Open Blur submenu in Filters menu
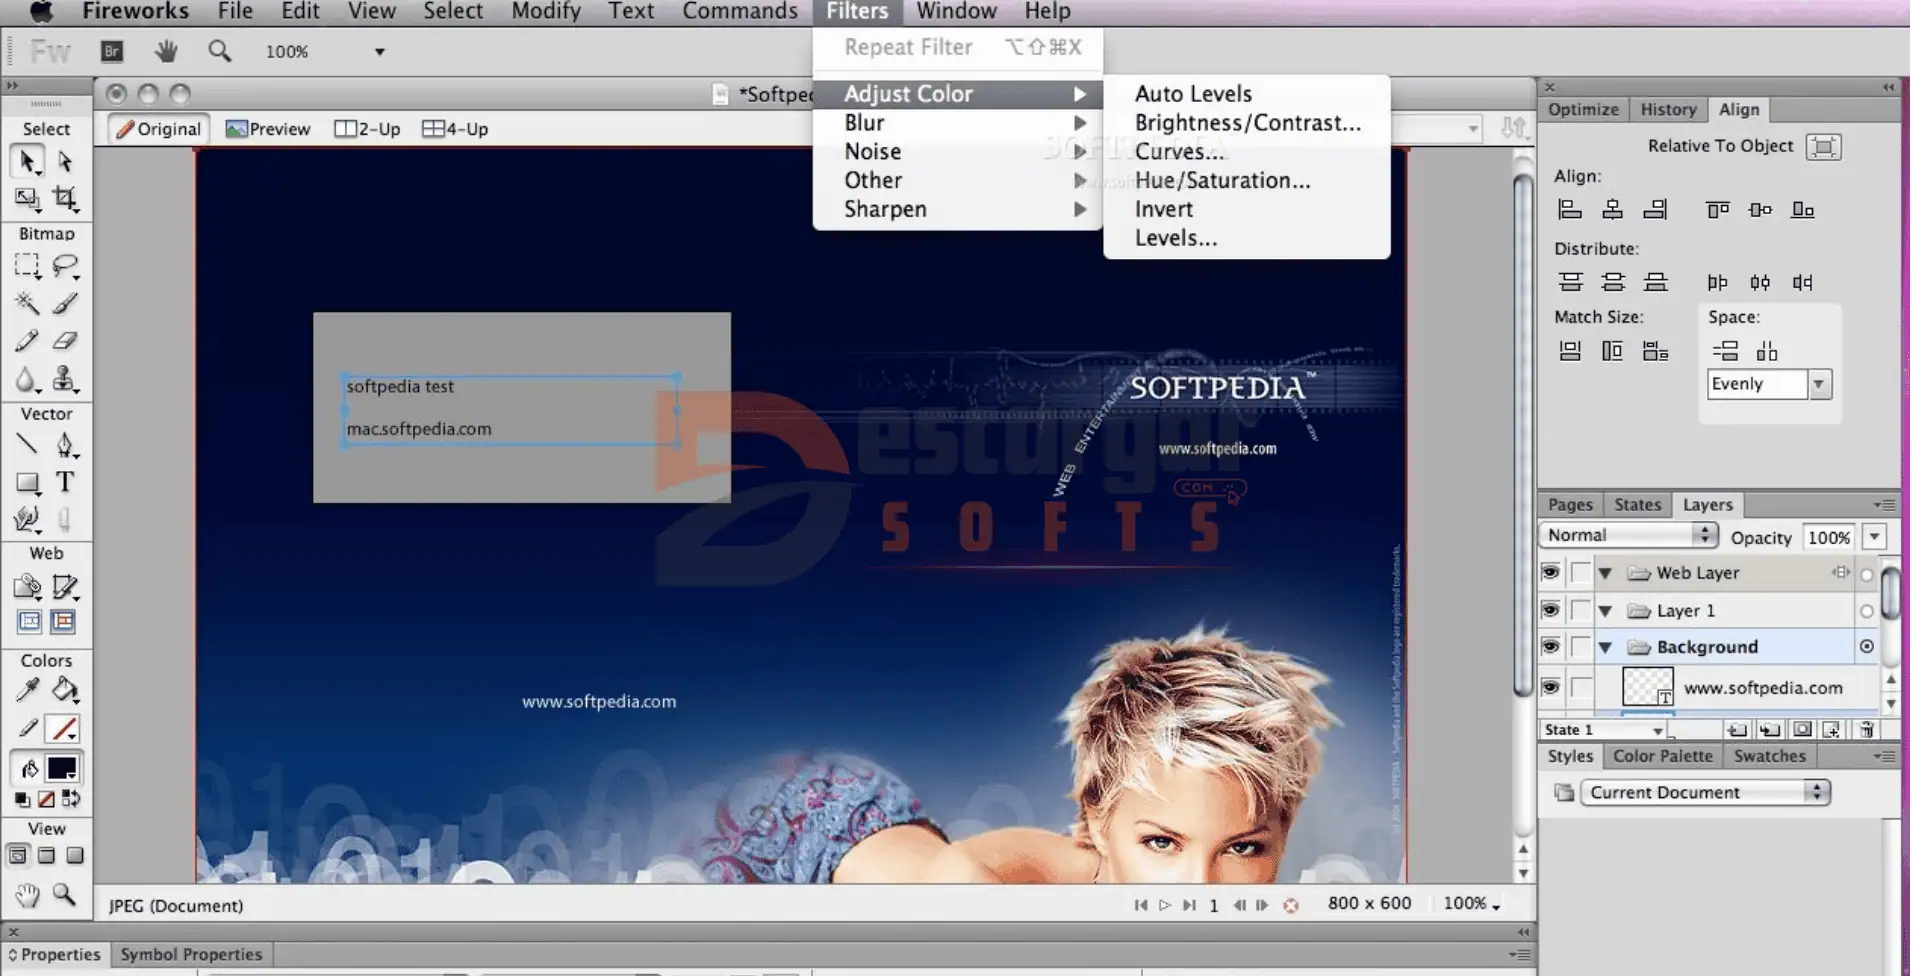This screenshot has height=976, width=1911. tap(958, 122)
